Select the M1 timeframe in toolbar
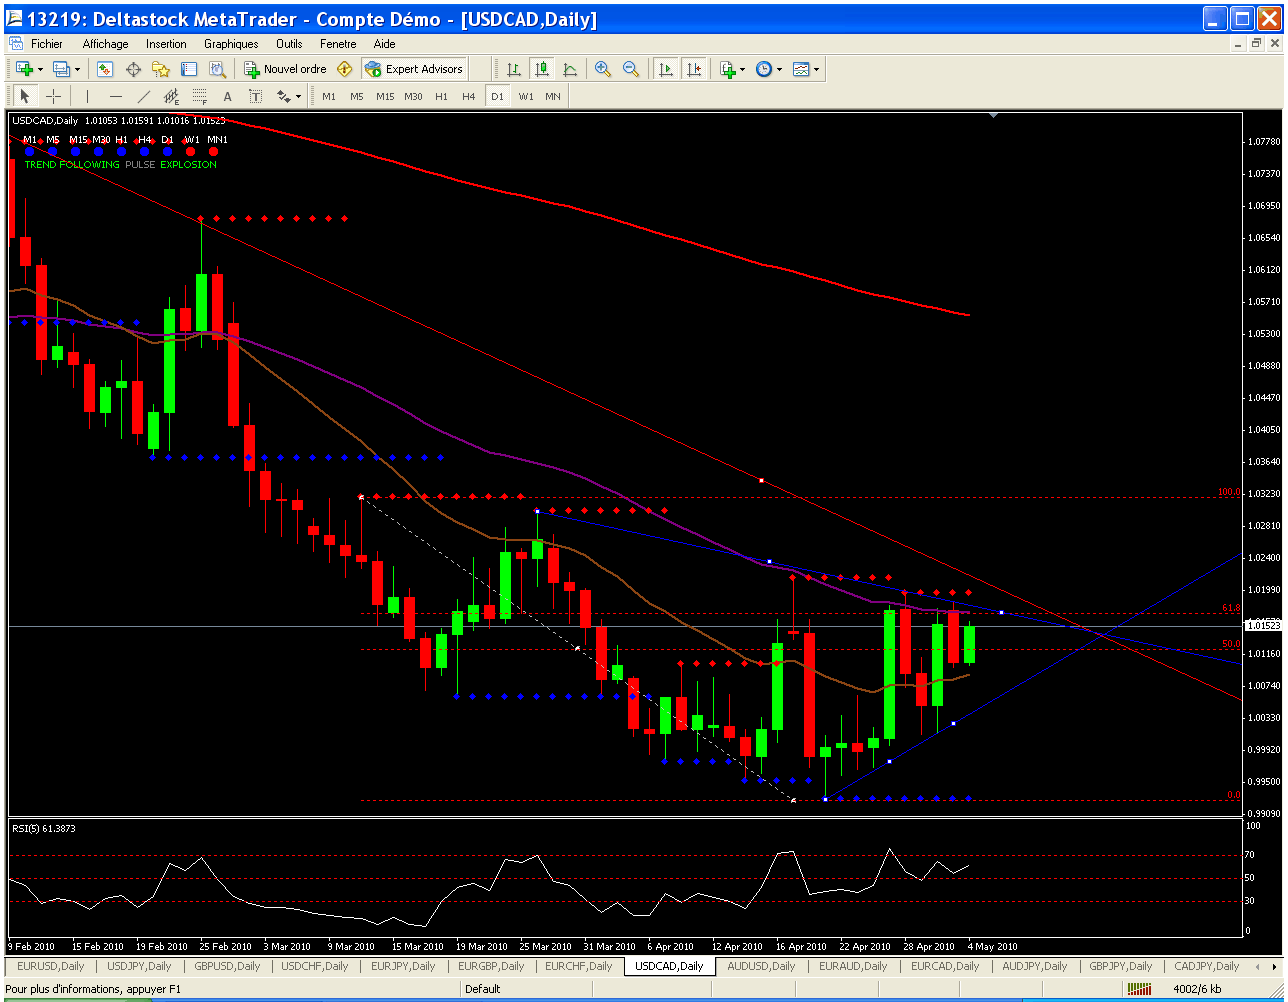This screenshot has width=1288, height=1002. click(x=329, y=96)
